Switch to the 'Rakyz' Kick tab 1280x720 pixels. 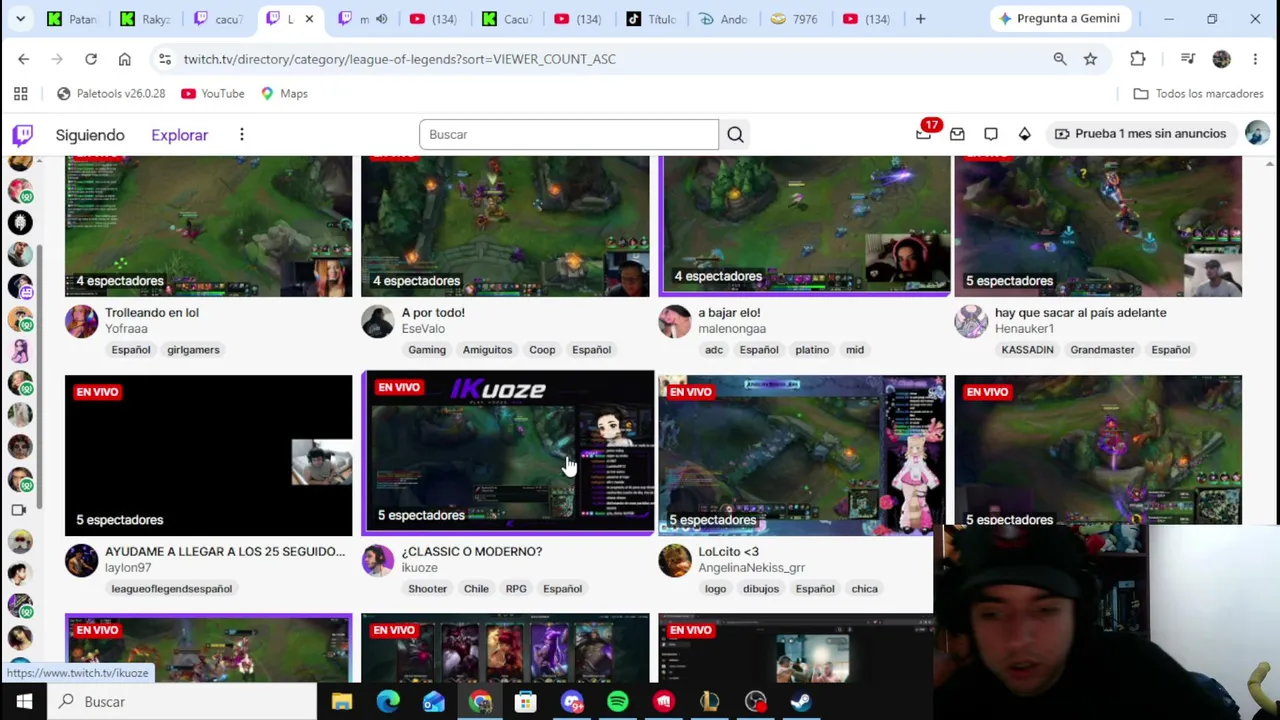point(147,19)
